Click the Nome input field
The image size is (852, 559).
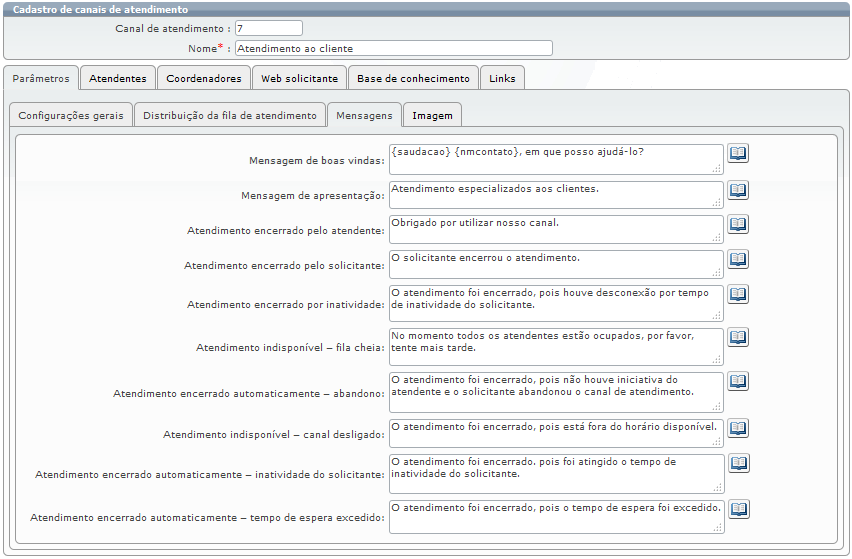(393, 48)
